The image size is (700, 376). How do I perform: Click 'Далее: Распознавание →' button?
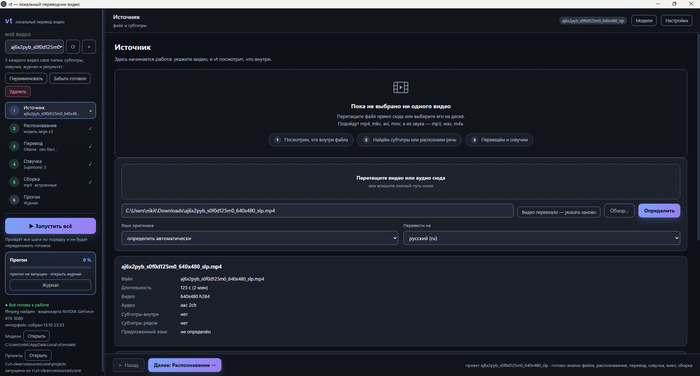(185, 365)
